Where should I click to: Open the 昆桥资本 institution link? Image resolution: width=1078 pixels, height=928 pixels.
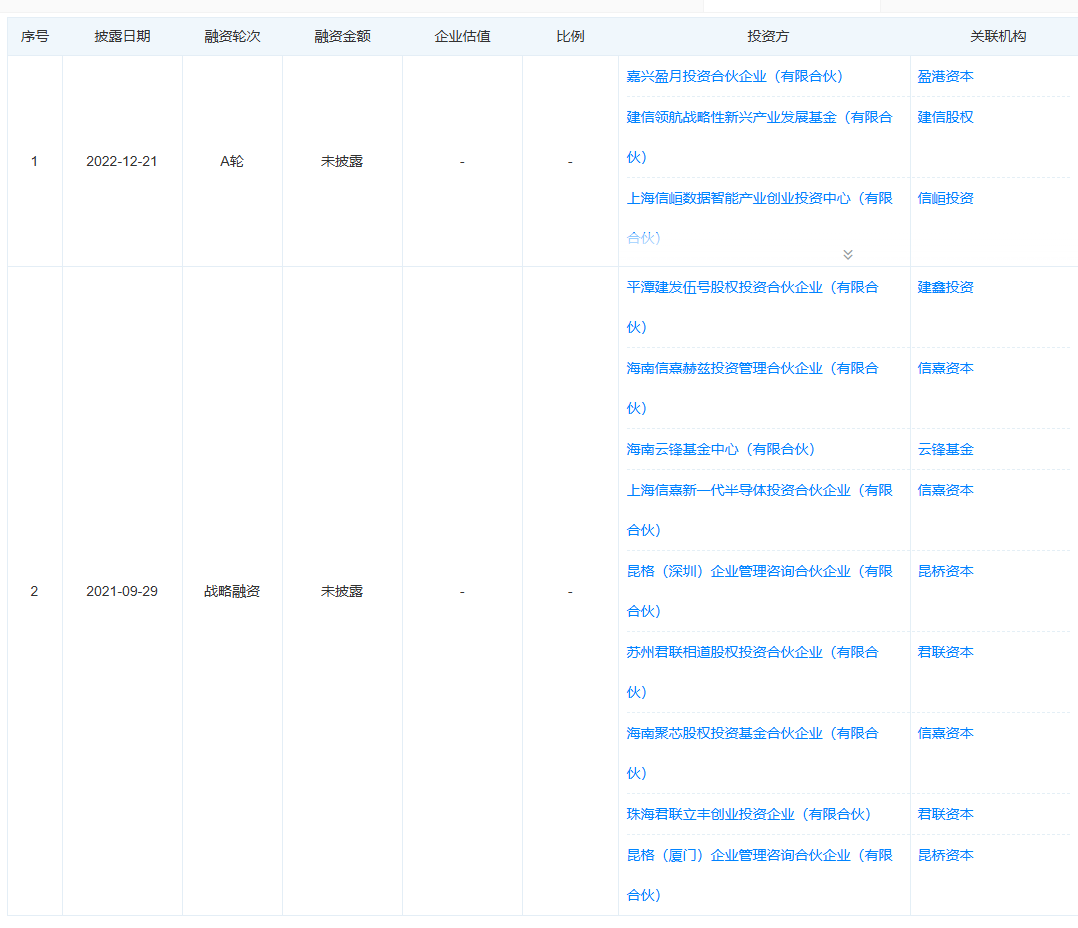[944, 571]
